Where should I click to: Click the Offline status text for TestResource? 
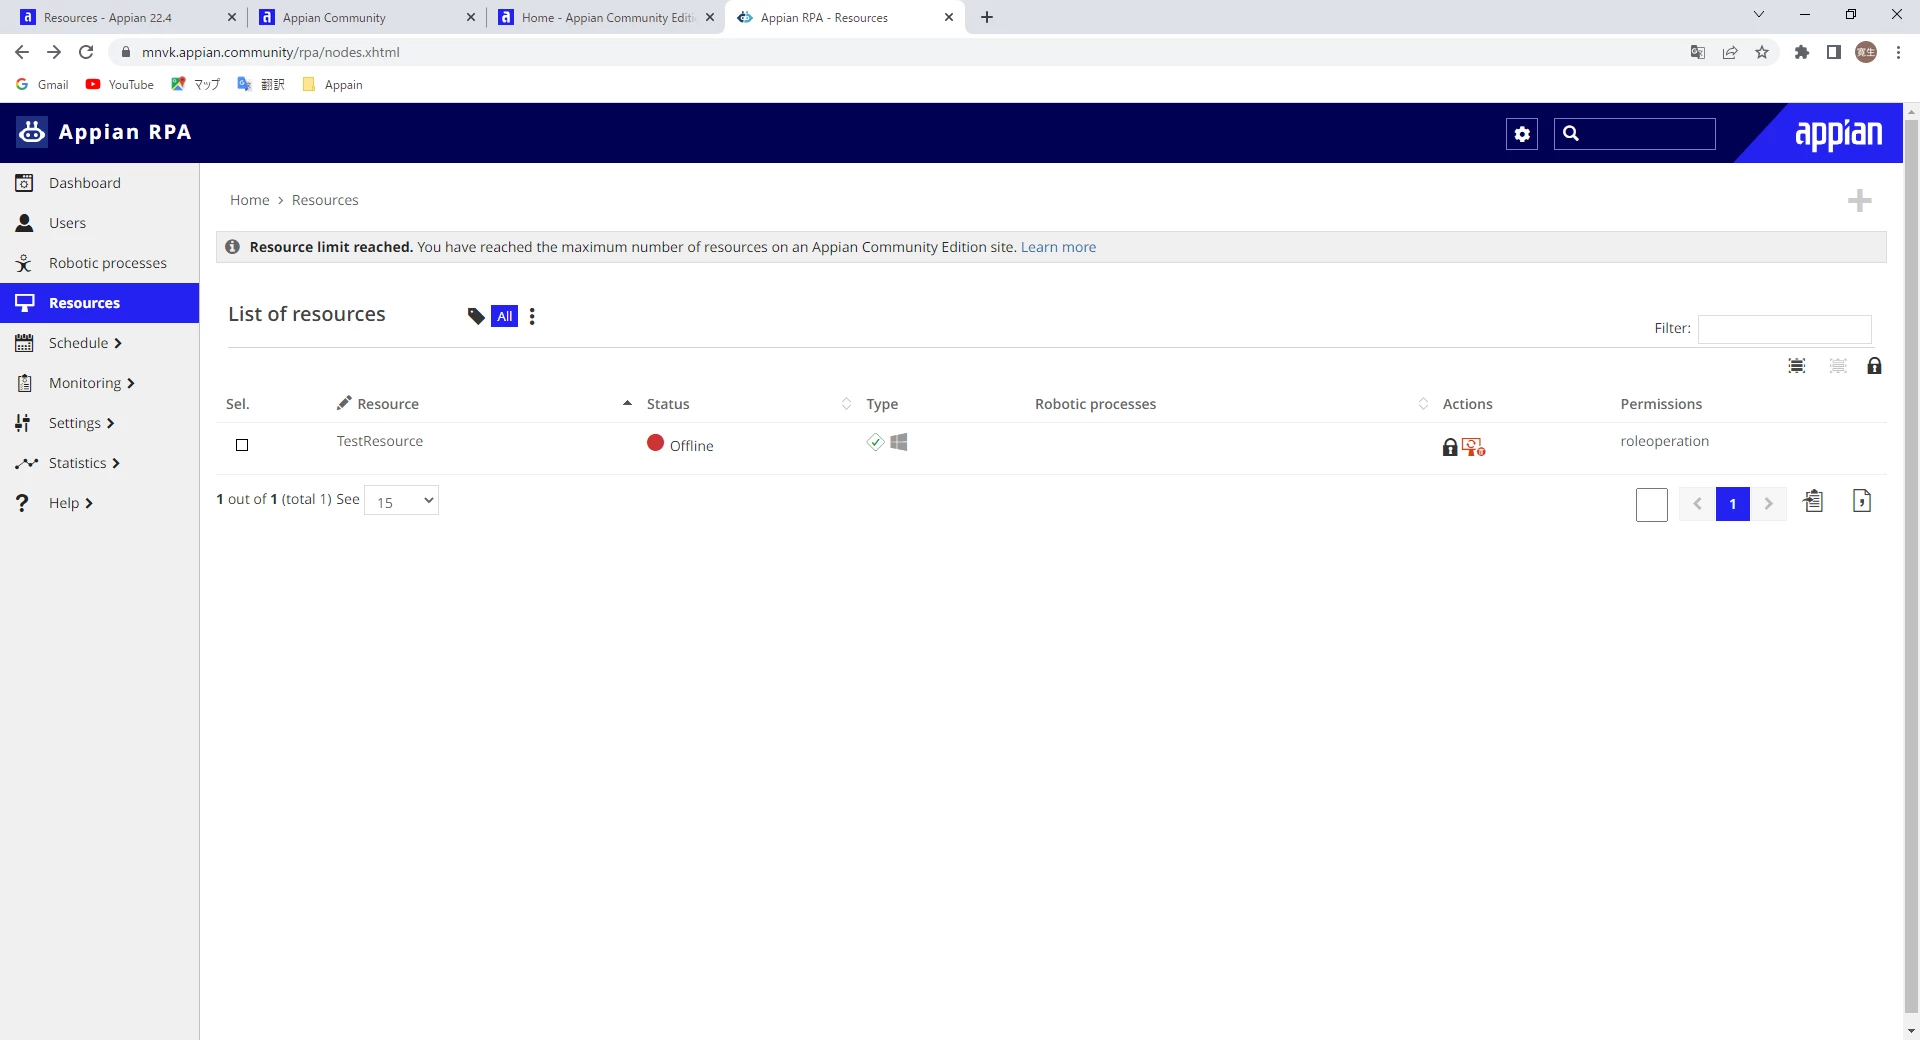[691, 446]
